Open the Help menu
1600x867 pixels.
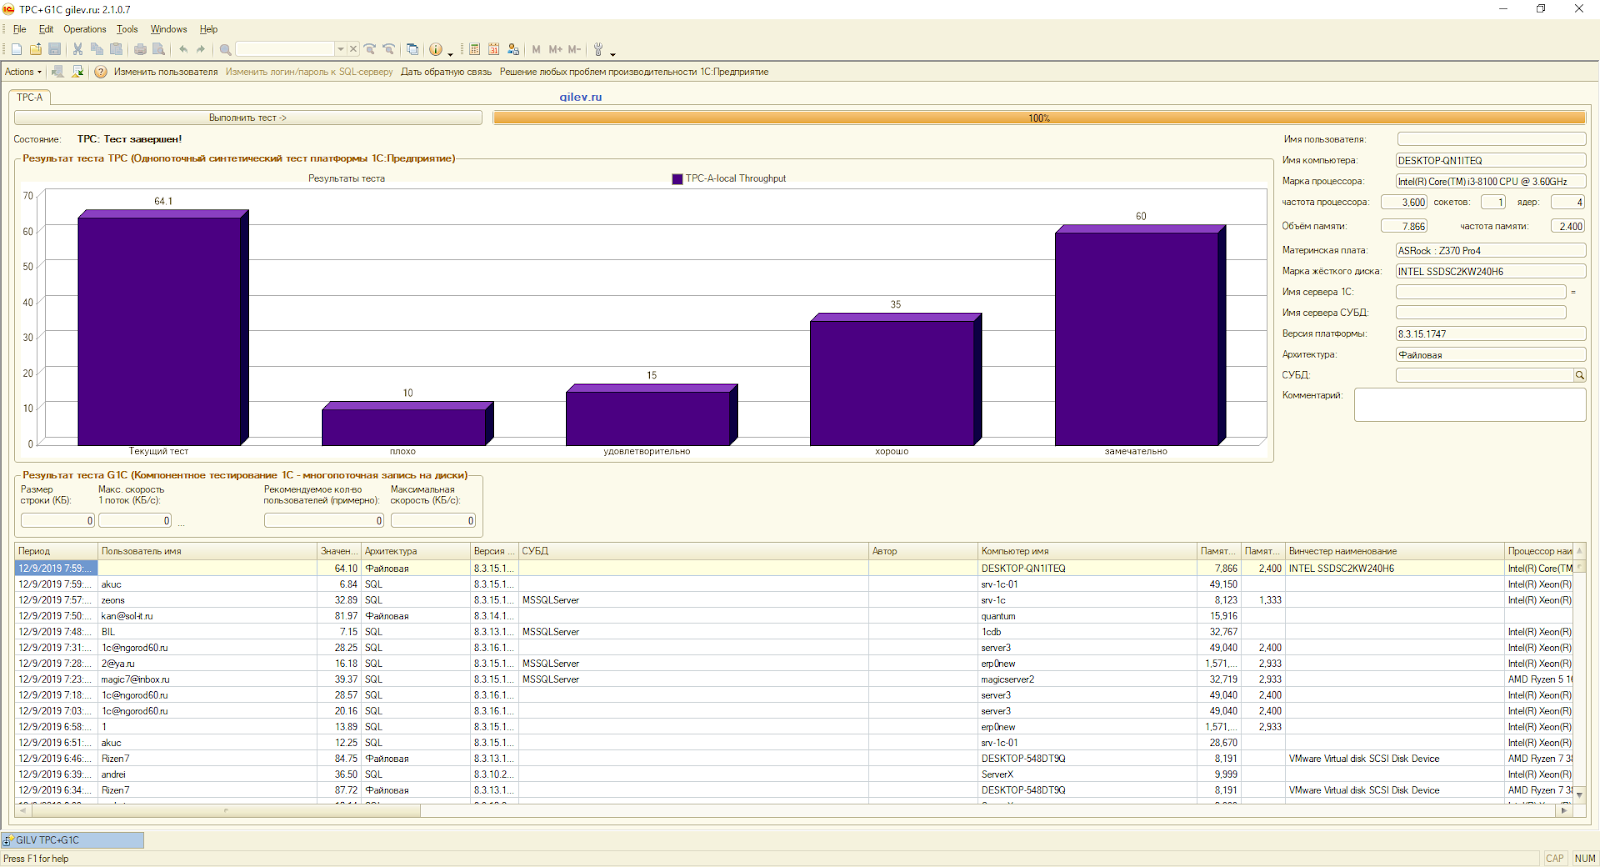point(208,29)
